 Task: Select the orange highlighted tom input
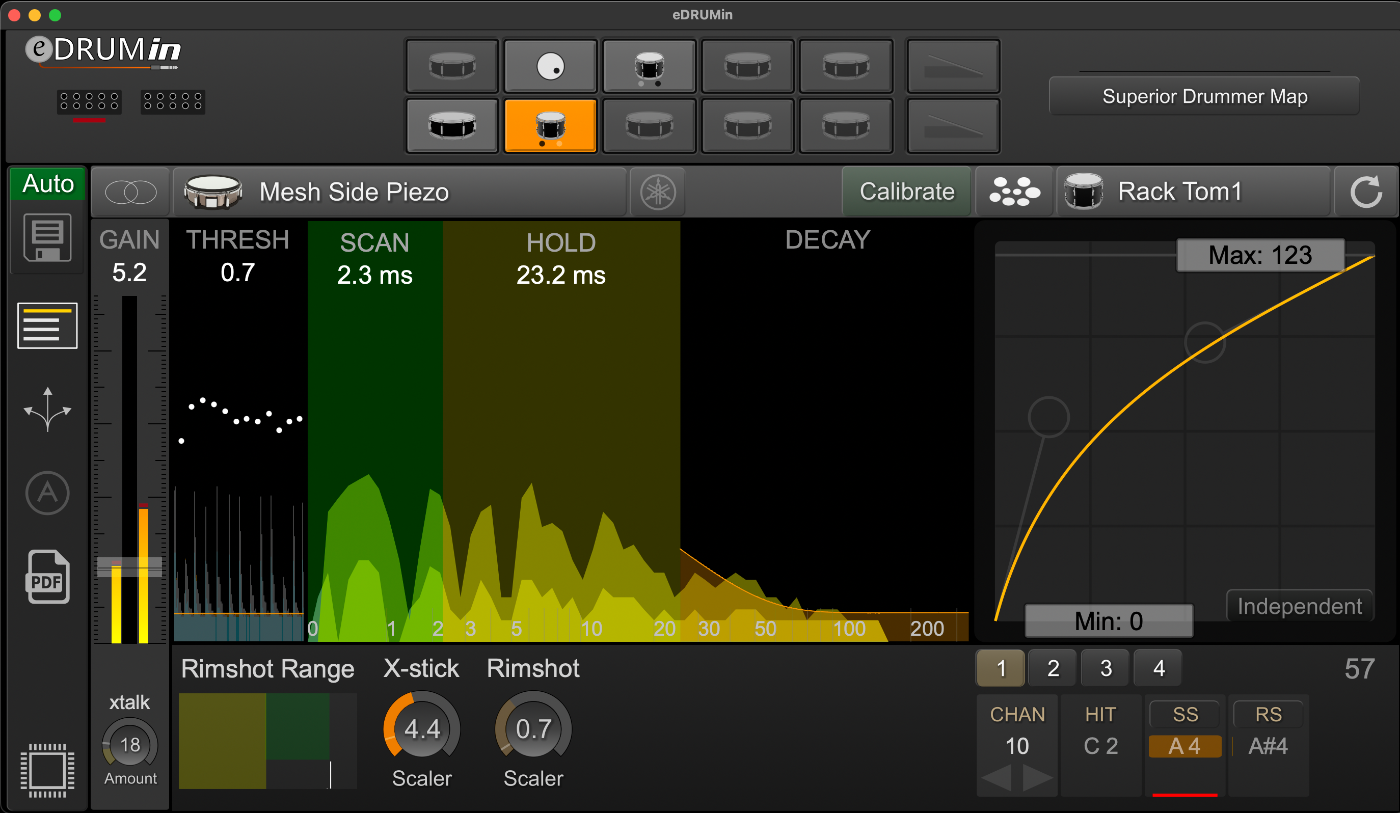550,125
